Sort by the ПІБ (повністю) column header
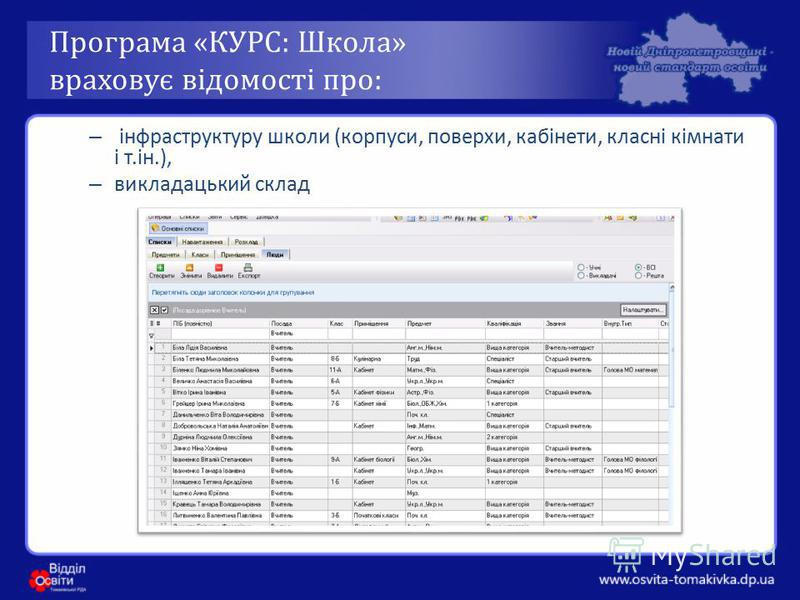Image resolution: width=800 pixels, height=600 pixels. [x=220, y=323]
